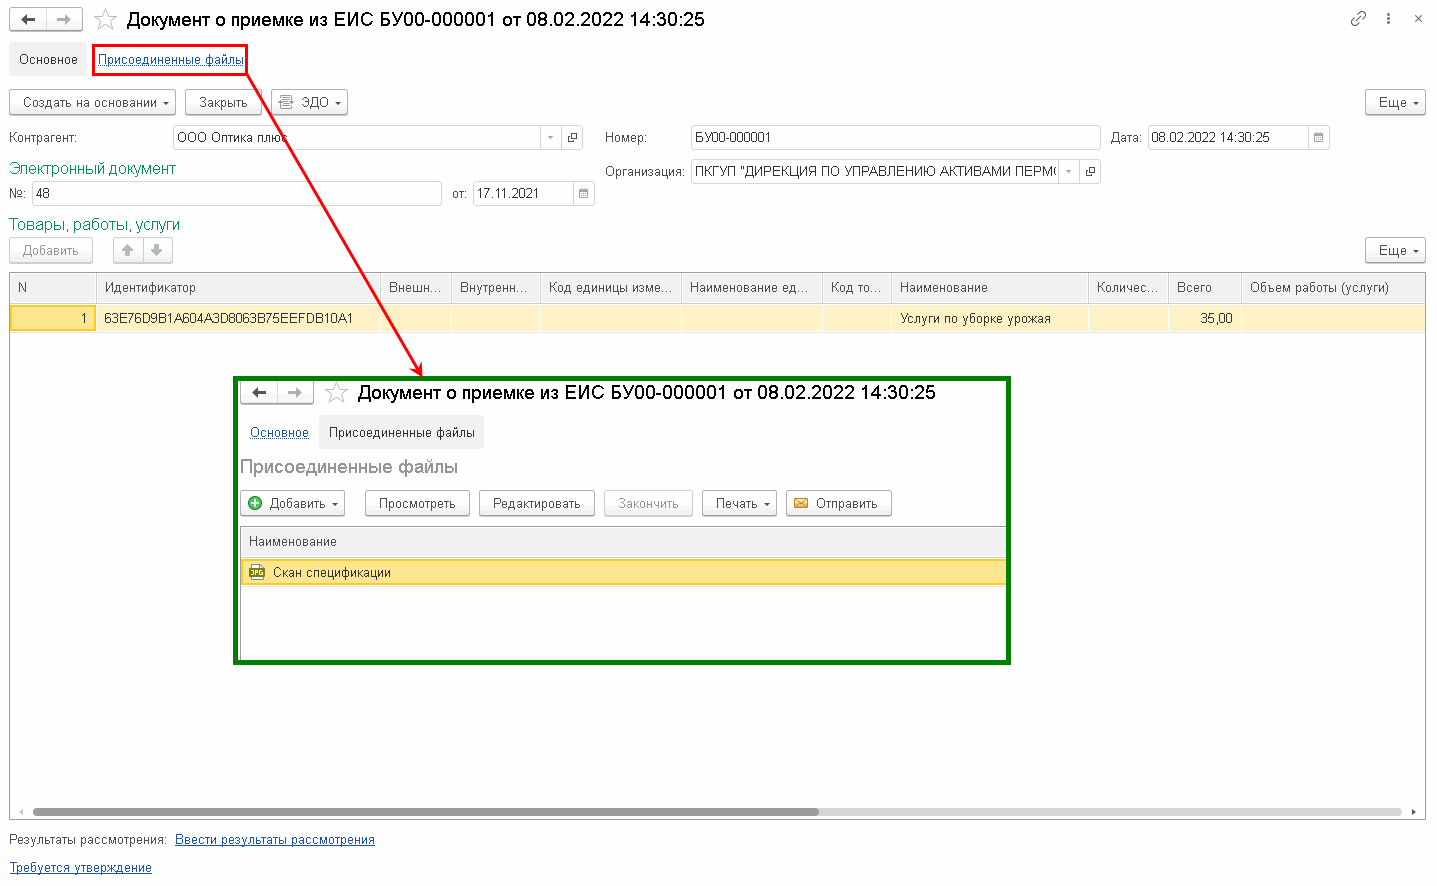Click the JPG icon beside Скан спецификации
This screenshot has width=1437, height=886.
[x=257, y=572]
